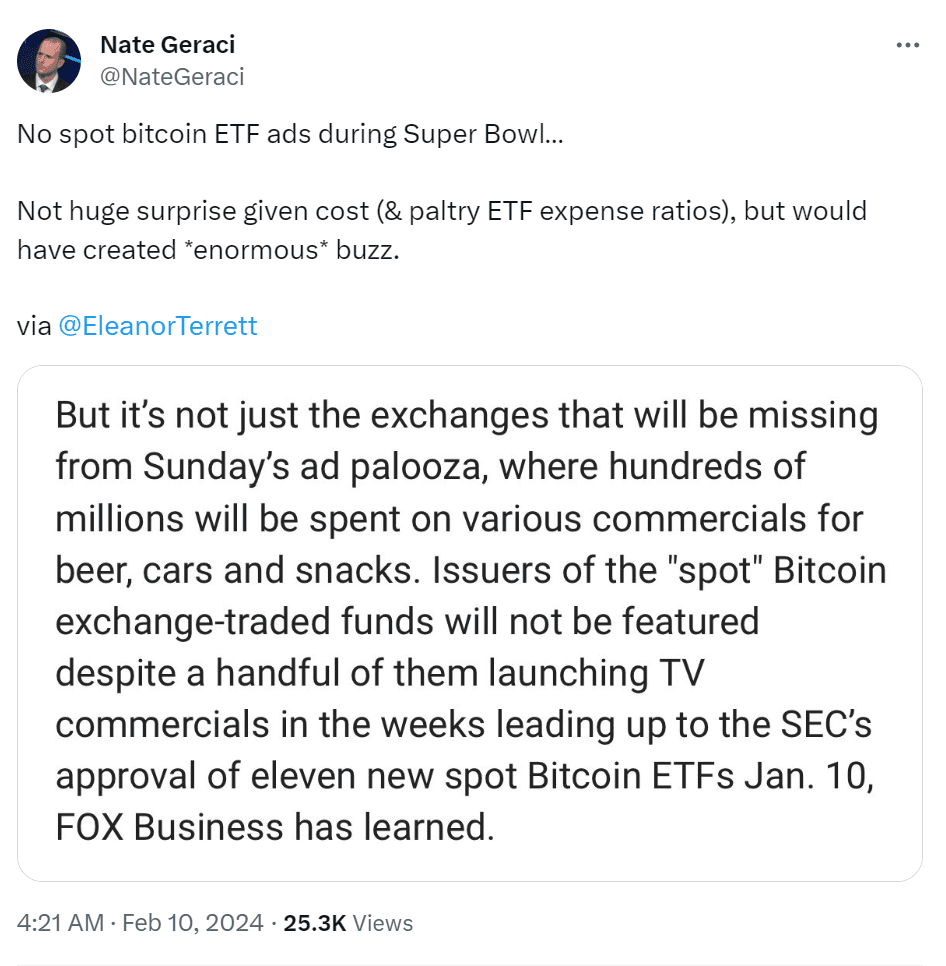Image resolution: width=946 pixels, height=966 pixels.
Task: Open the embedded FOX Business article image
Action: coord(470,622)
